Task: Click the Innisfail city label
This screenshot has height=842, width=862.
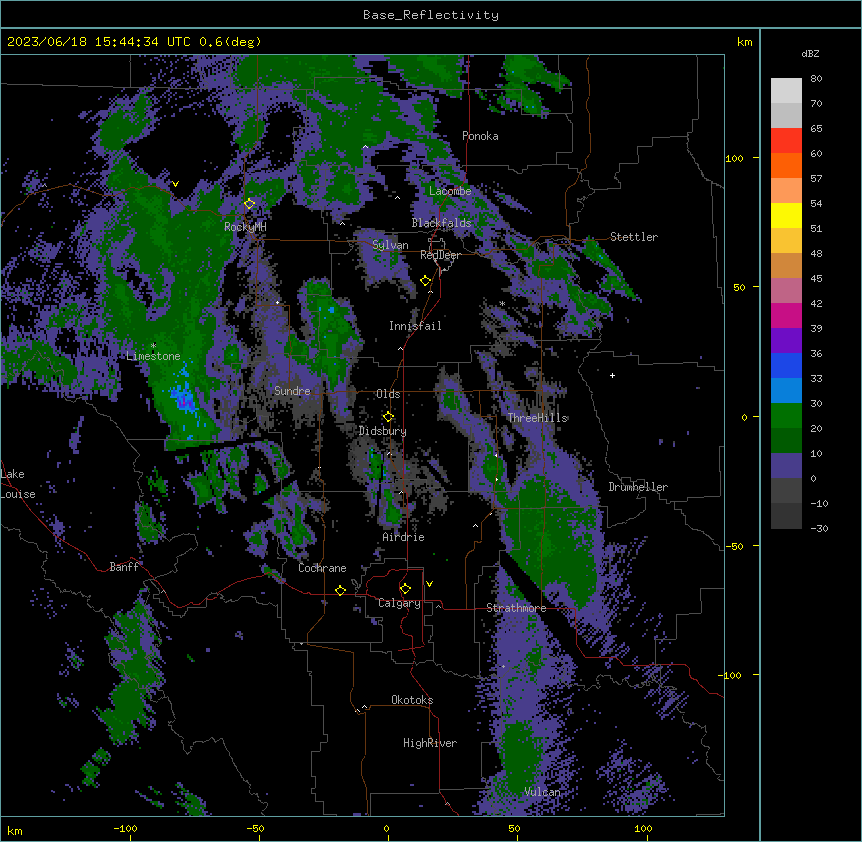Action: coord(415,326)
